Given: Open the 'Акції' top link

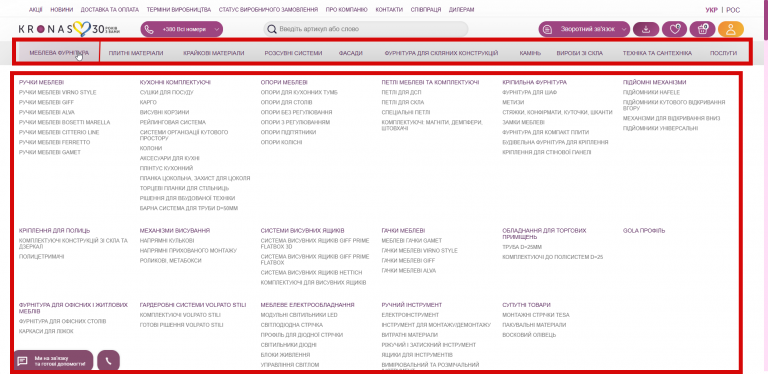Looking at the screenshot, I should click(x=35, y=10).
